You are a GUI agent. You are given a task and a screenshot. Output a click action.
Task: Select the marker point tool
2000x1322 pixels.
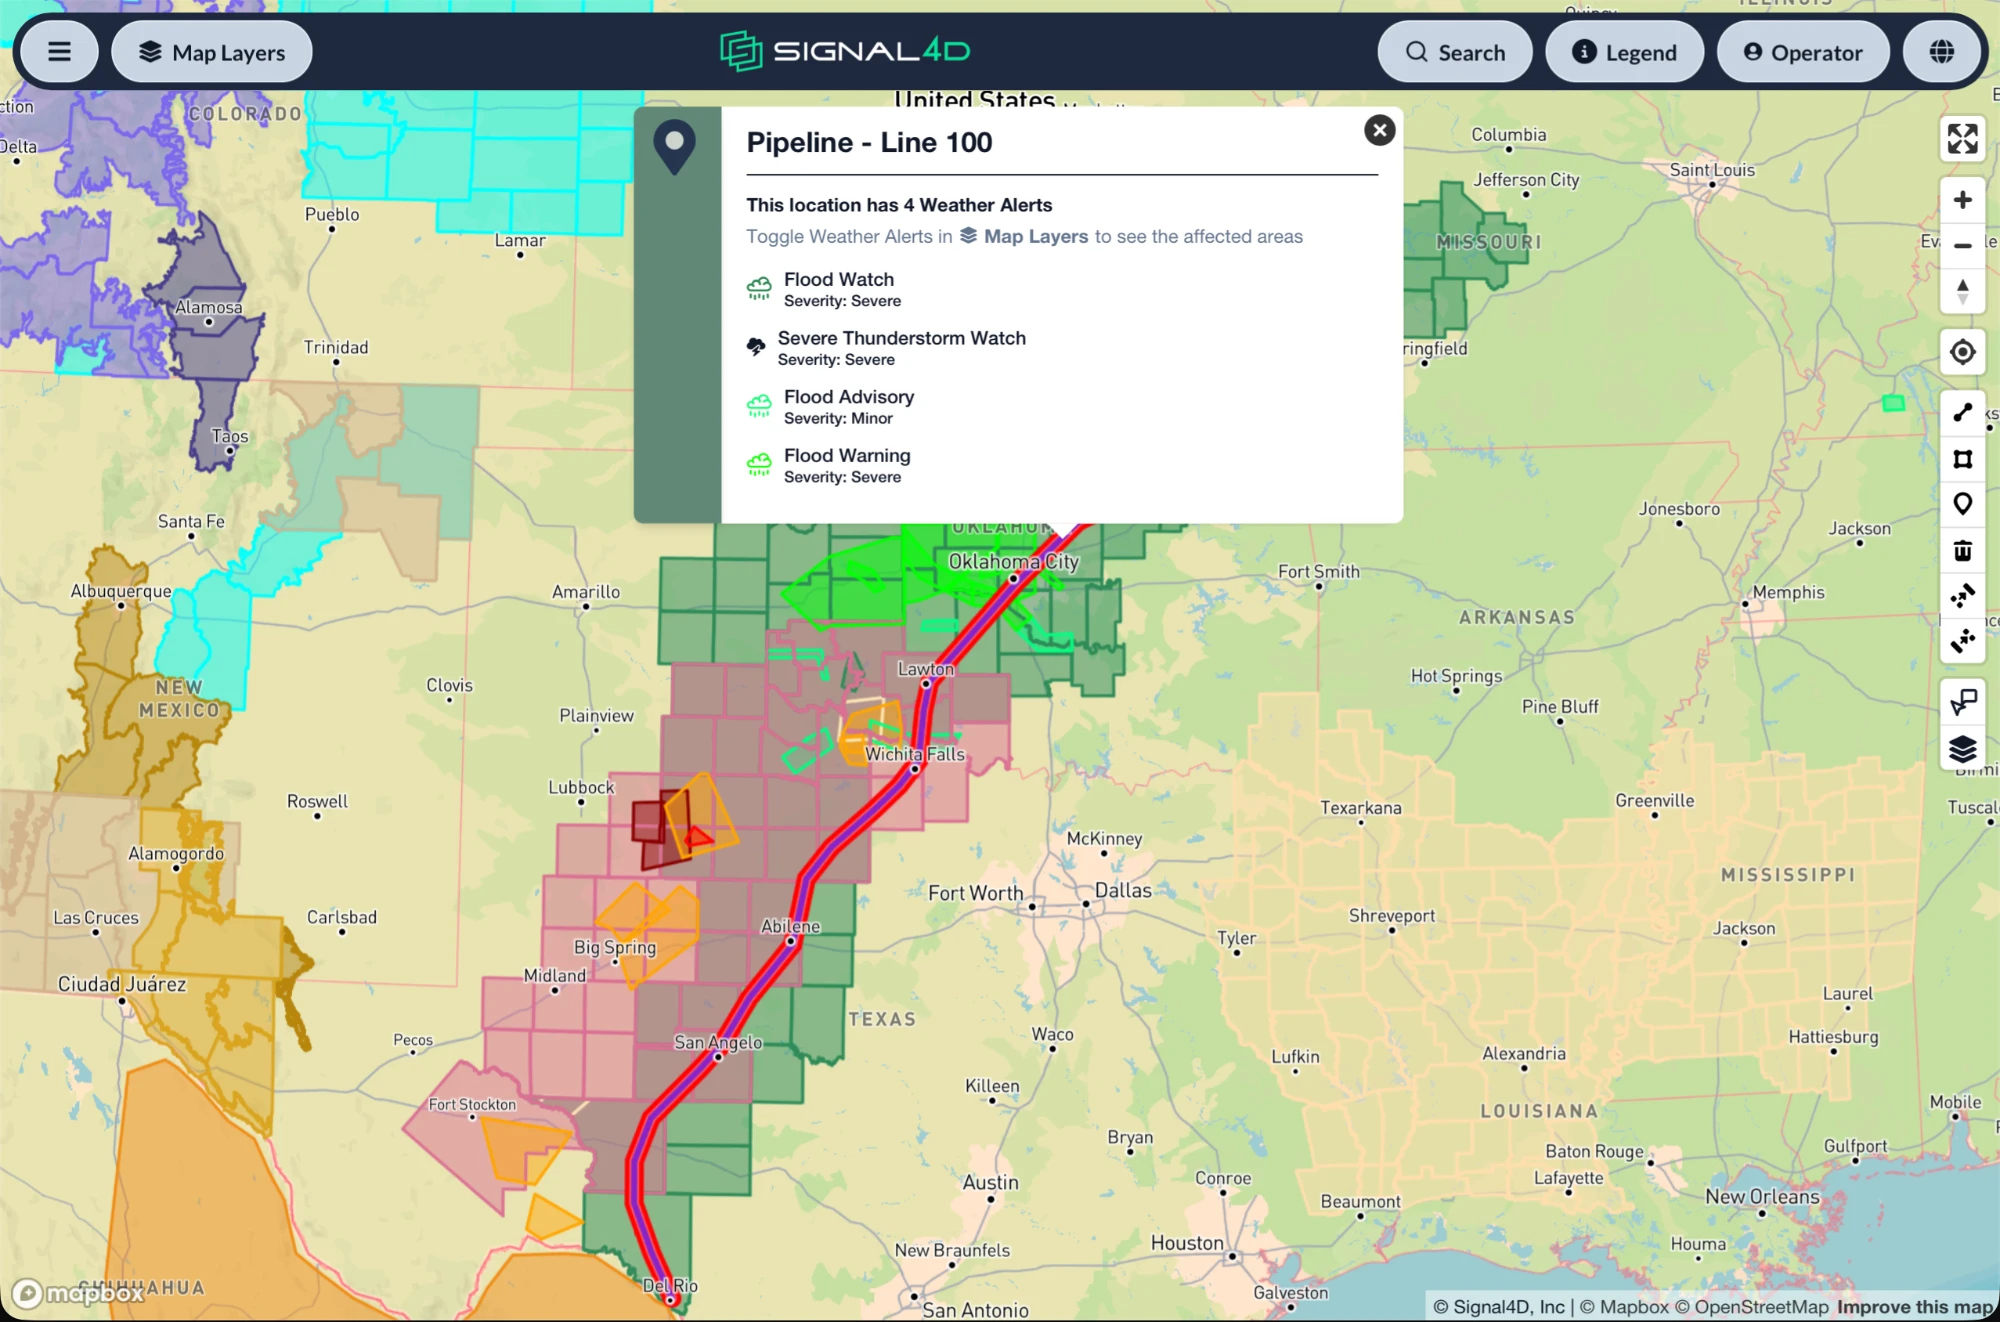point(1962,505)
